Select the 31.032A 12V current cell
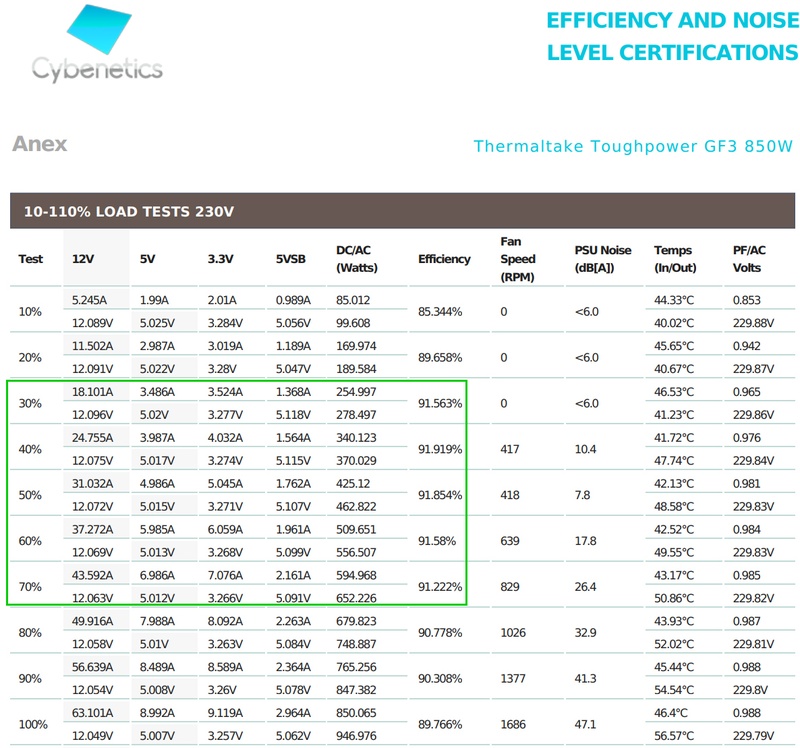800x748 pixels. click(92, 484)
